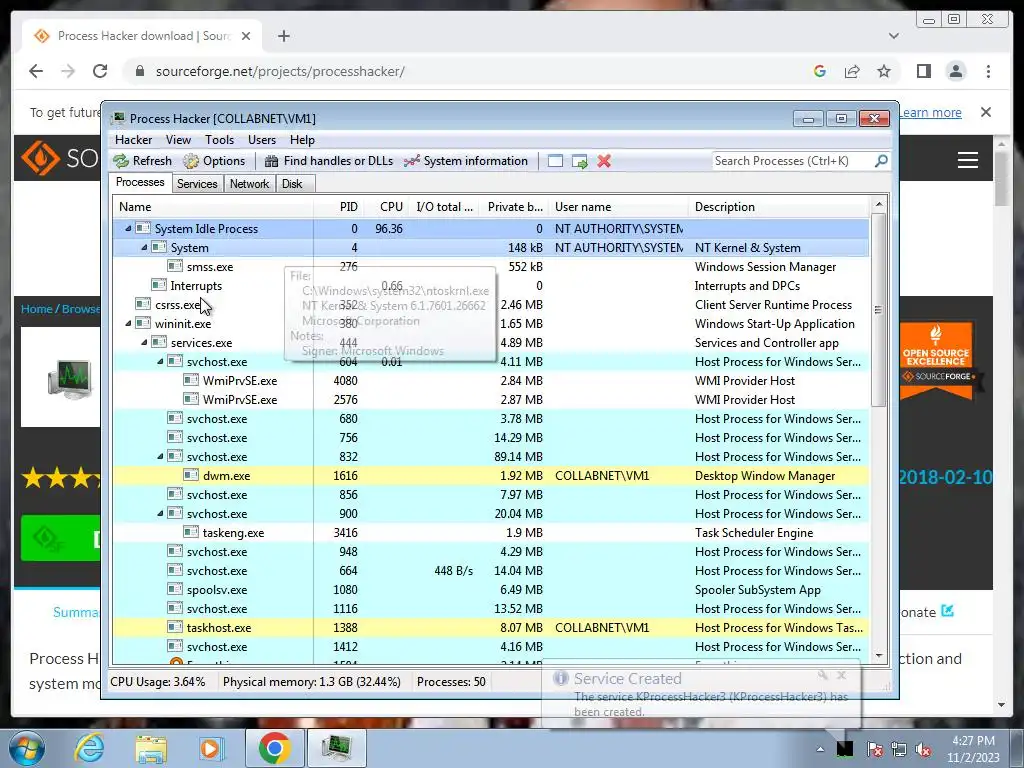Select the dwm.exe process row

click(x=490, y=475)
